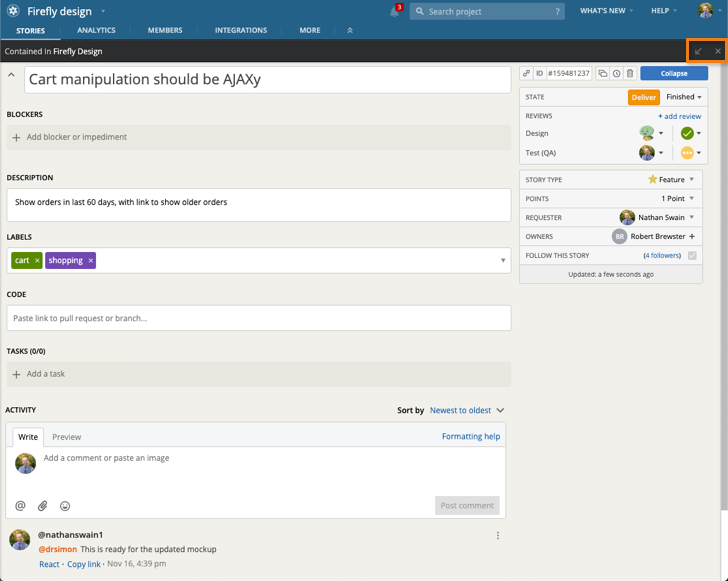
Task: Expand the Story Type Feature dropdown
Action: (x=691, y=180)
